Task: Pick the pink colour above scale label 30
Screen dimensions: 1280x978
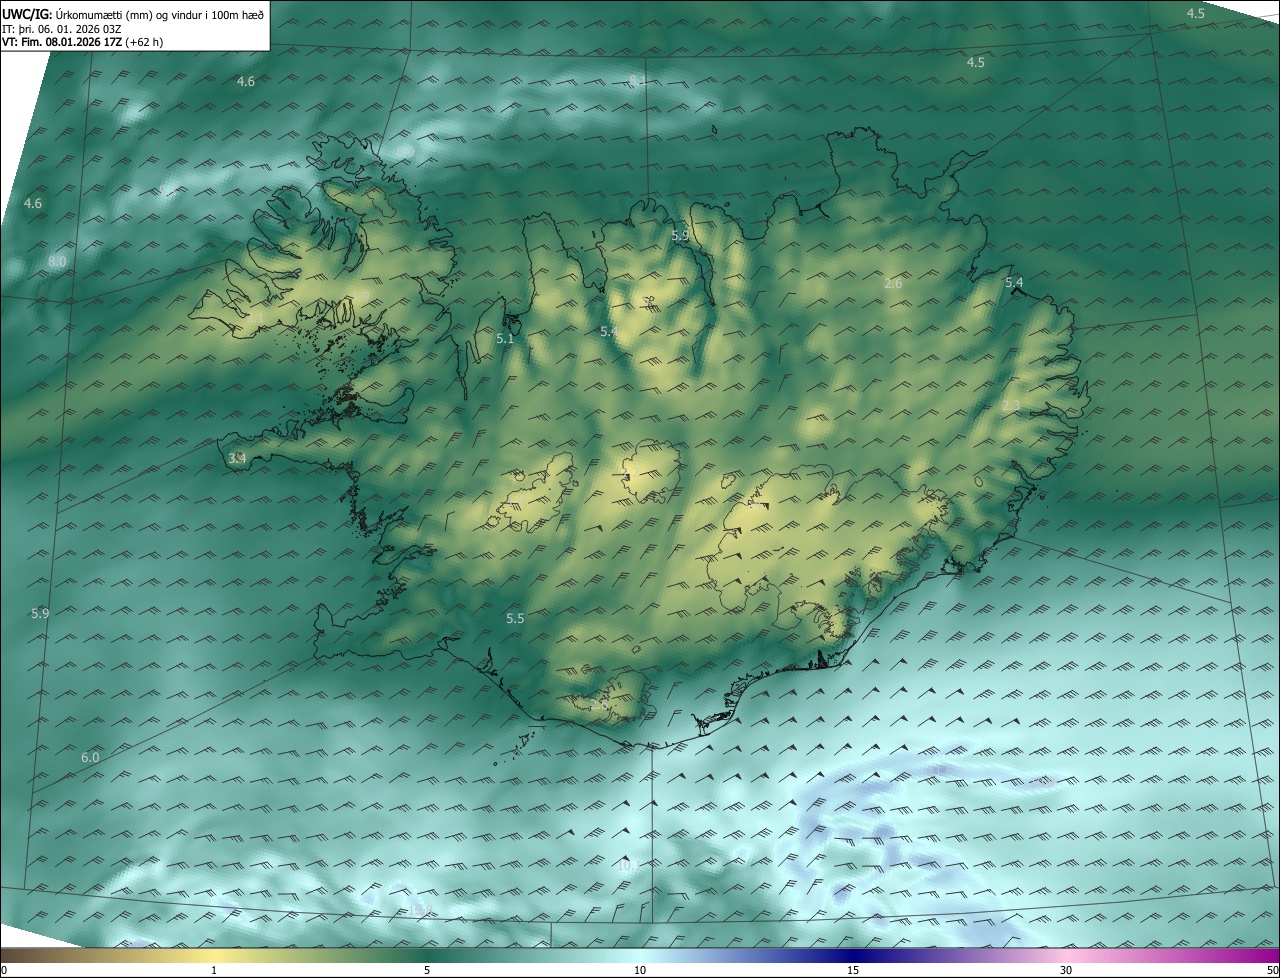Action: [x=1066, y=955]
